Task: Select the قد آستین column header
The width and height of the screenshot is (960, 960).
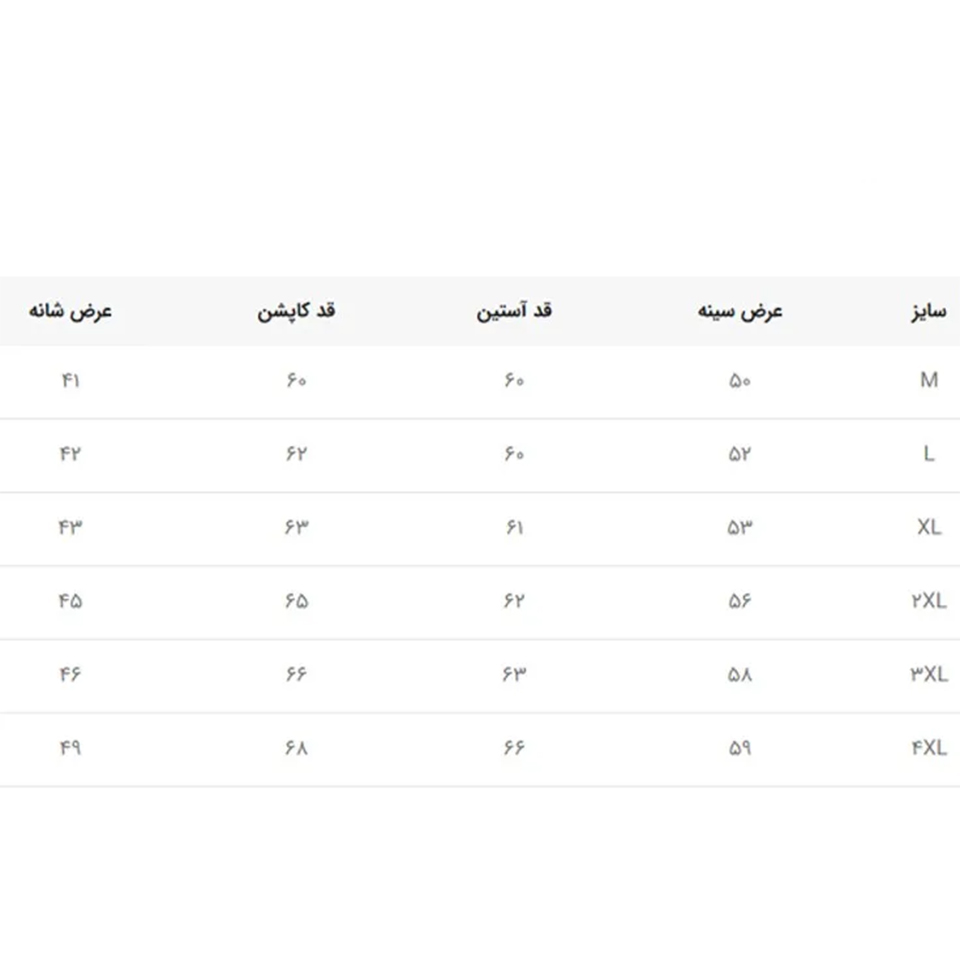Action: click(514, 311)
